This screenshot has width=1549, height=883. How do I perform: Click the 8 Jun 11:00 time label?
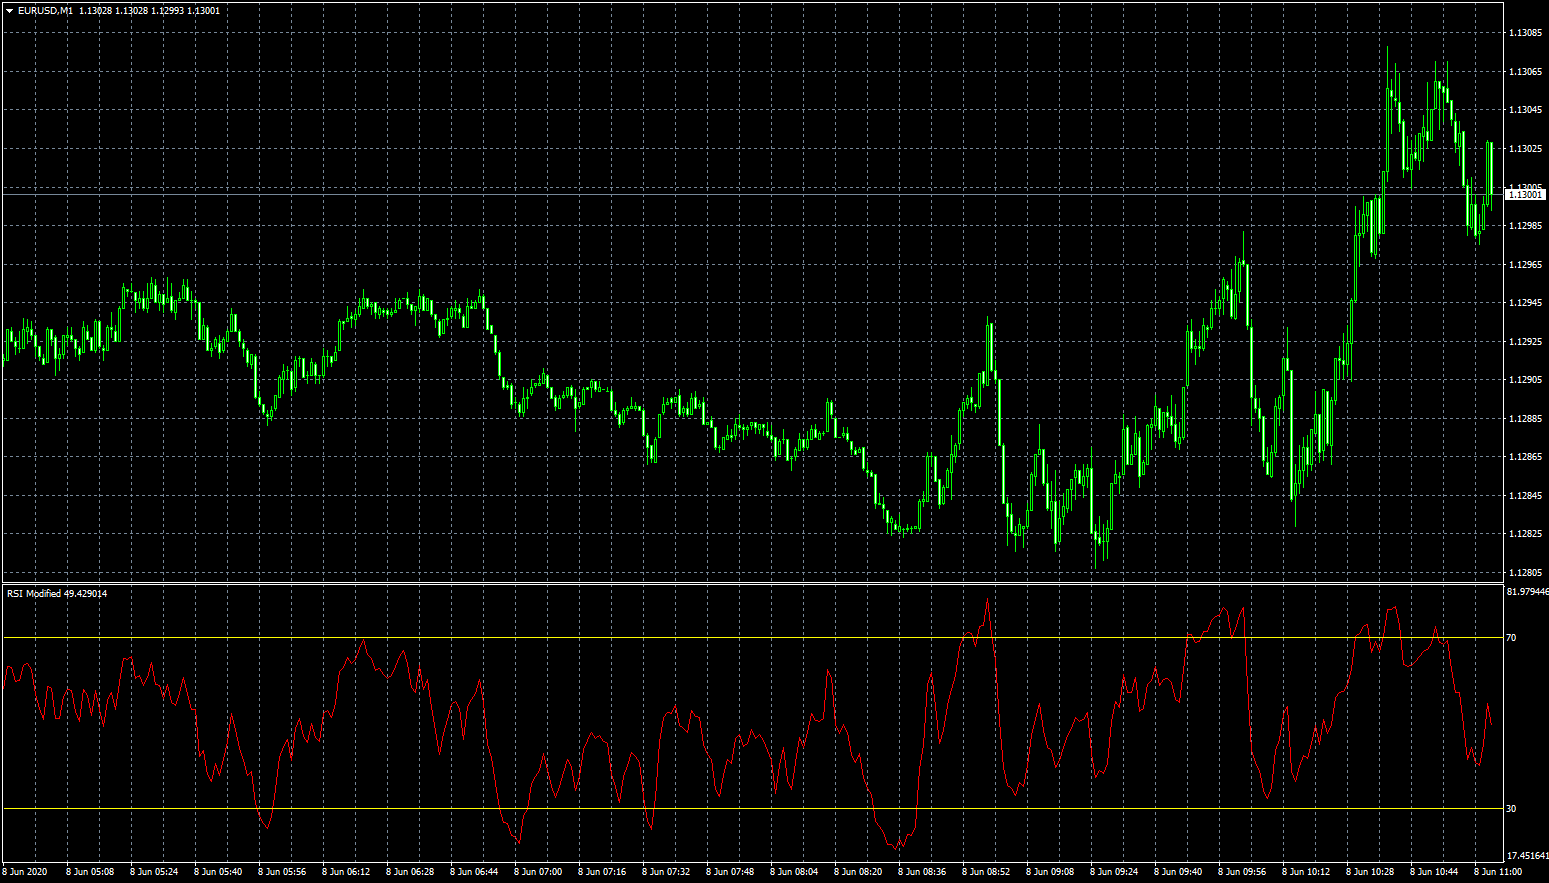tap(1498, 872)
